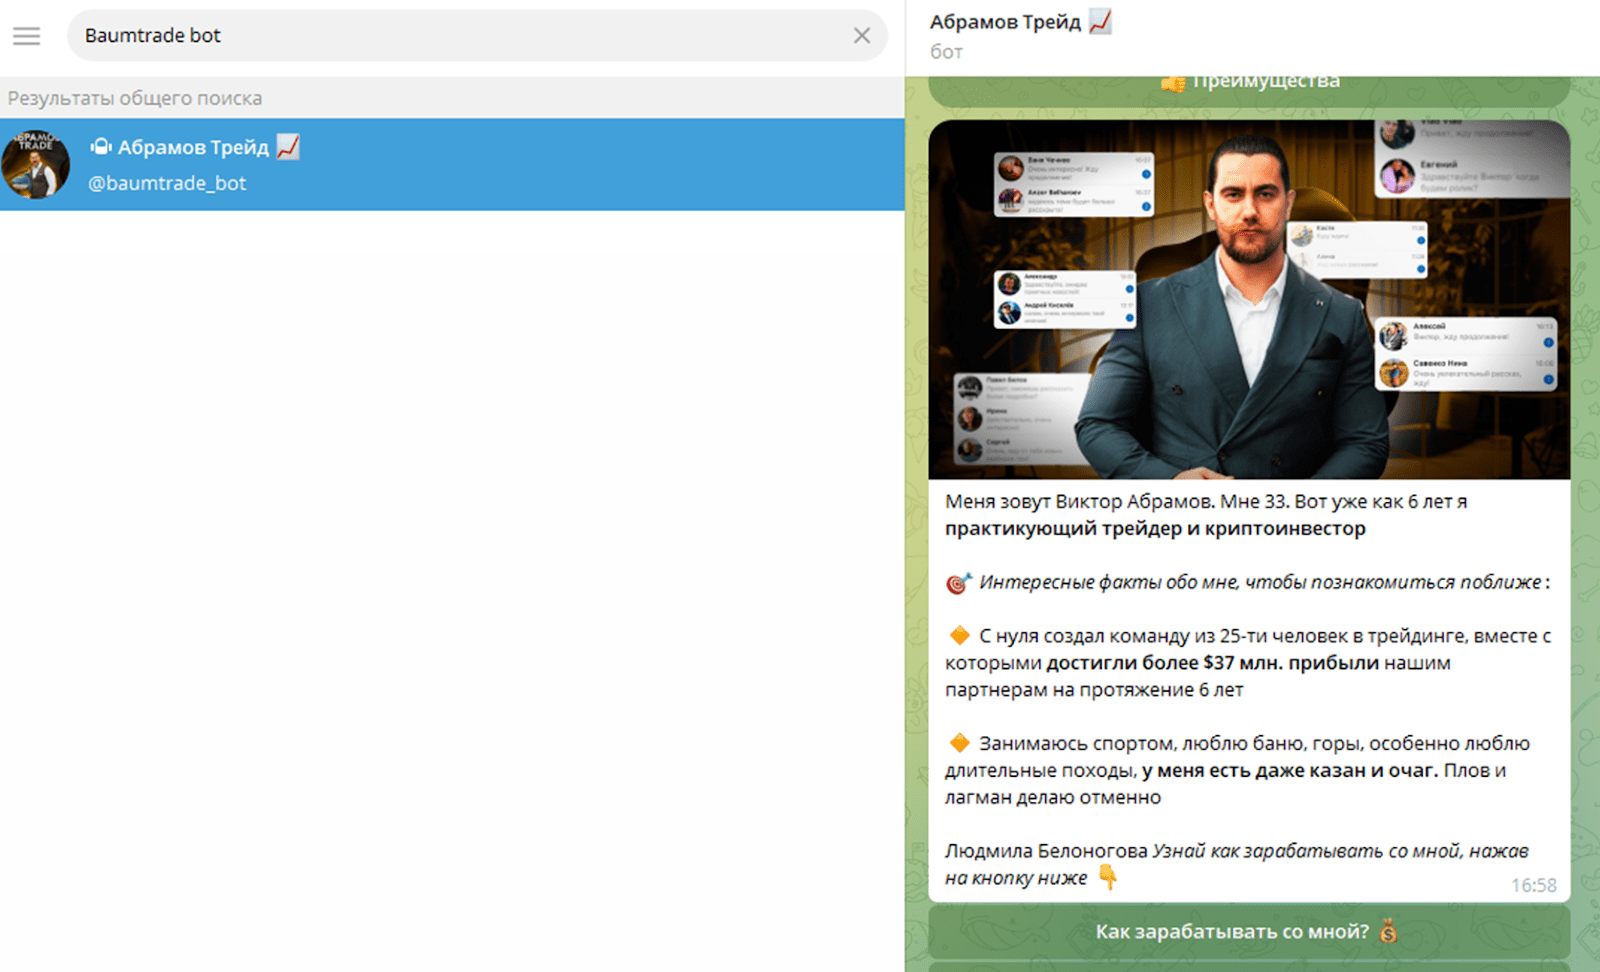The image size is (1600, 972).
Task: Click the orange diamond before С нуля создал
Action: click(x=959, y=635)
